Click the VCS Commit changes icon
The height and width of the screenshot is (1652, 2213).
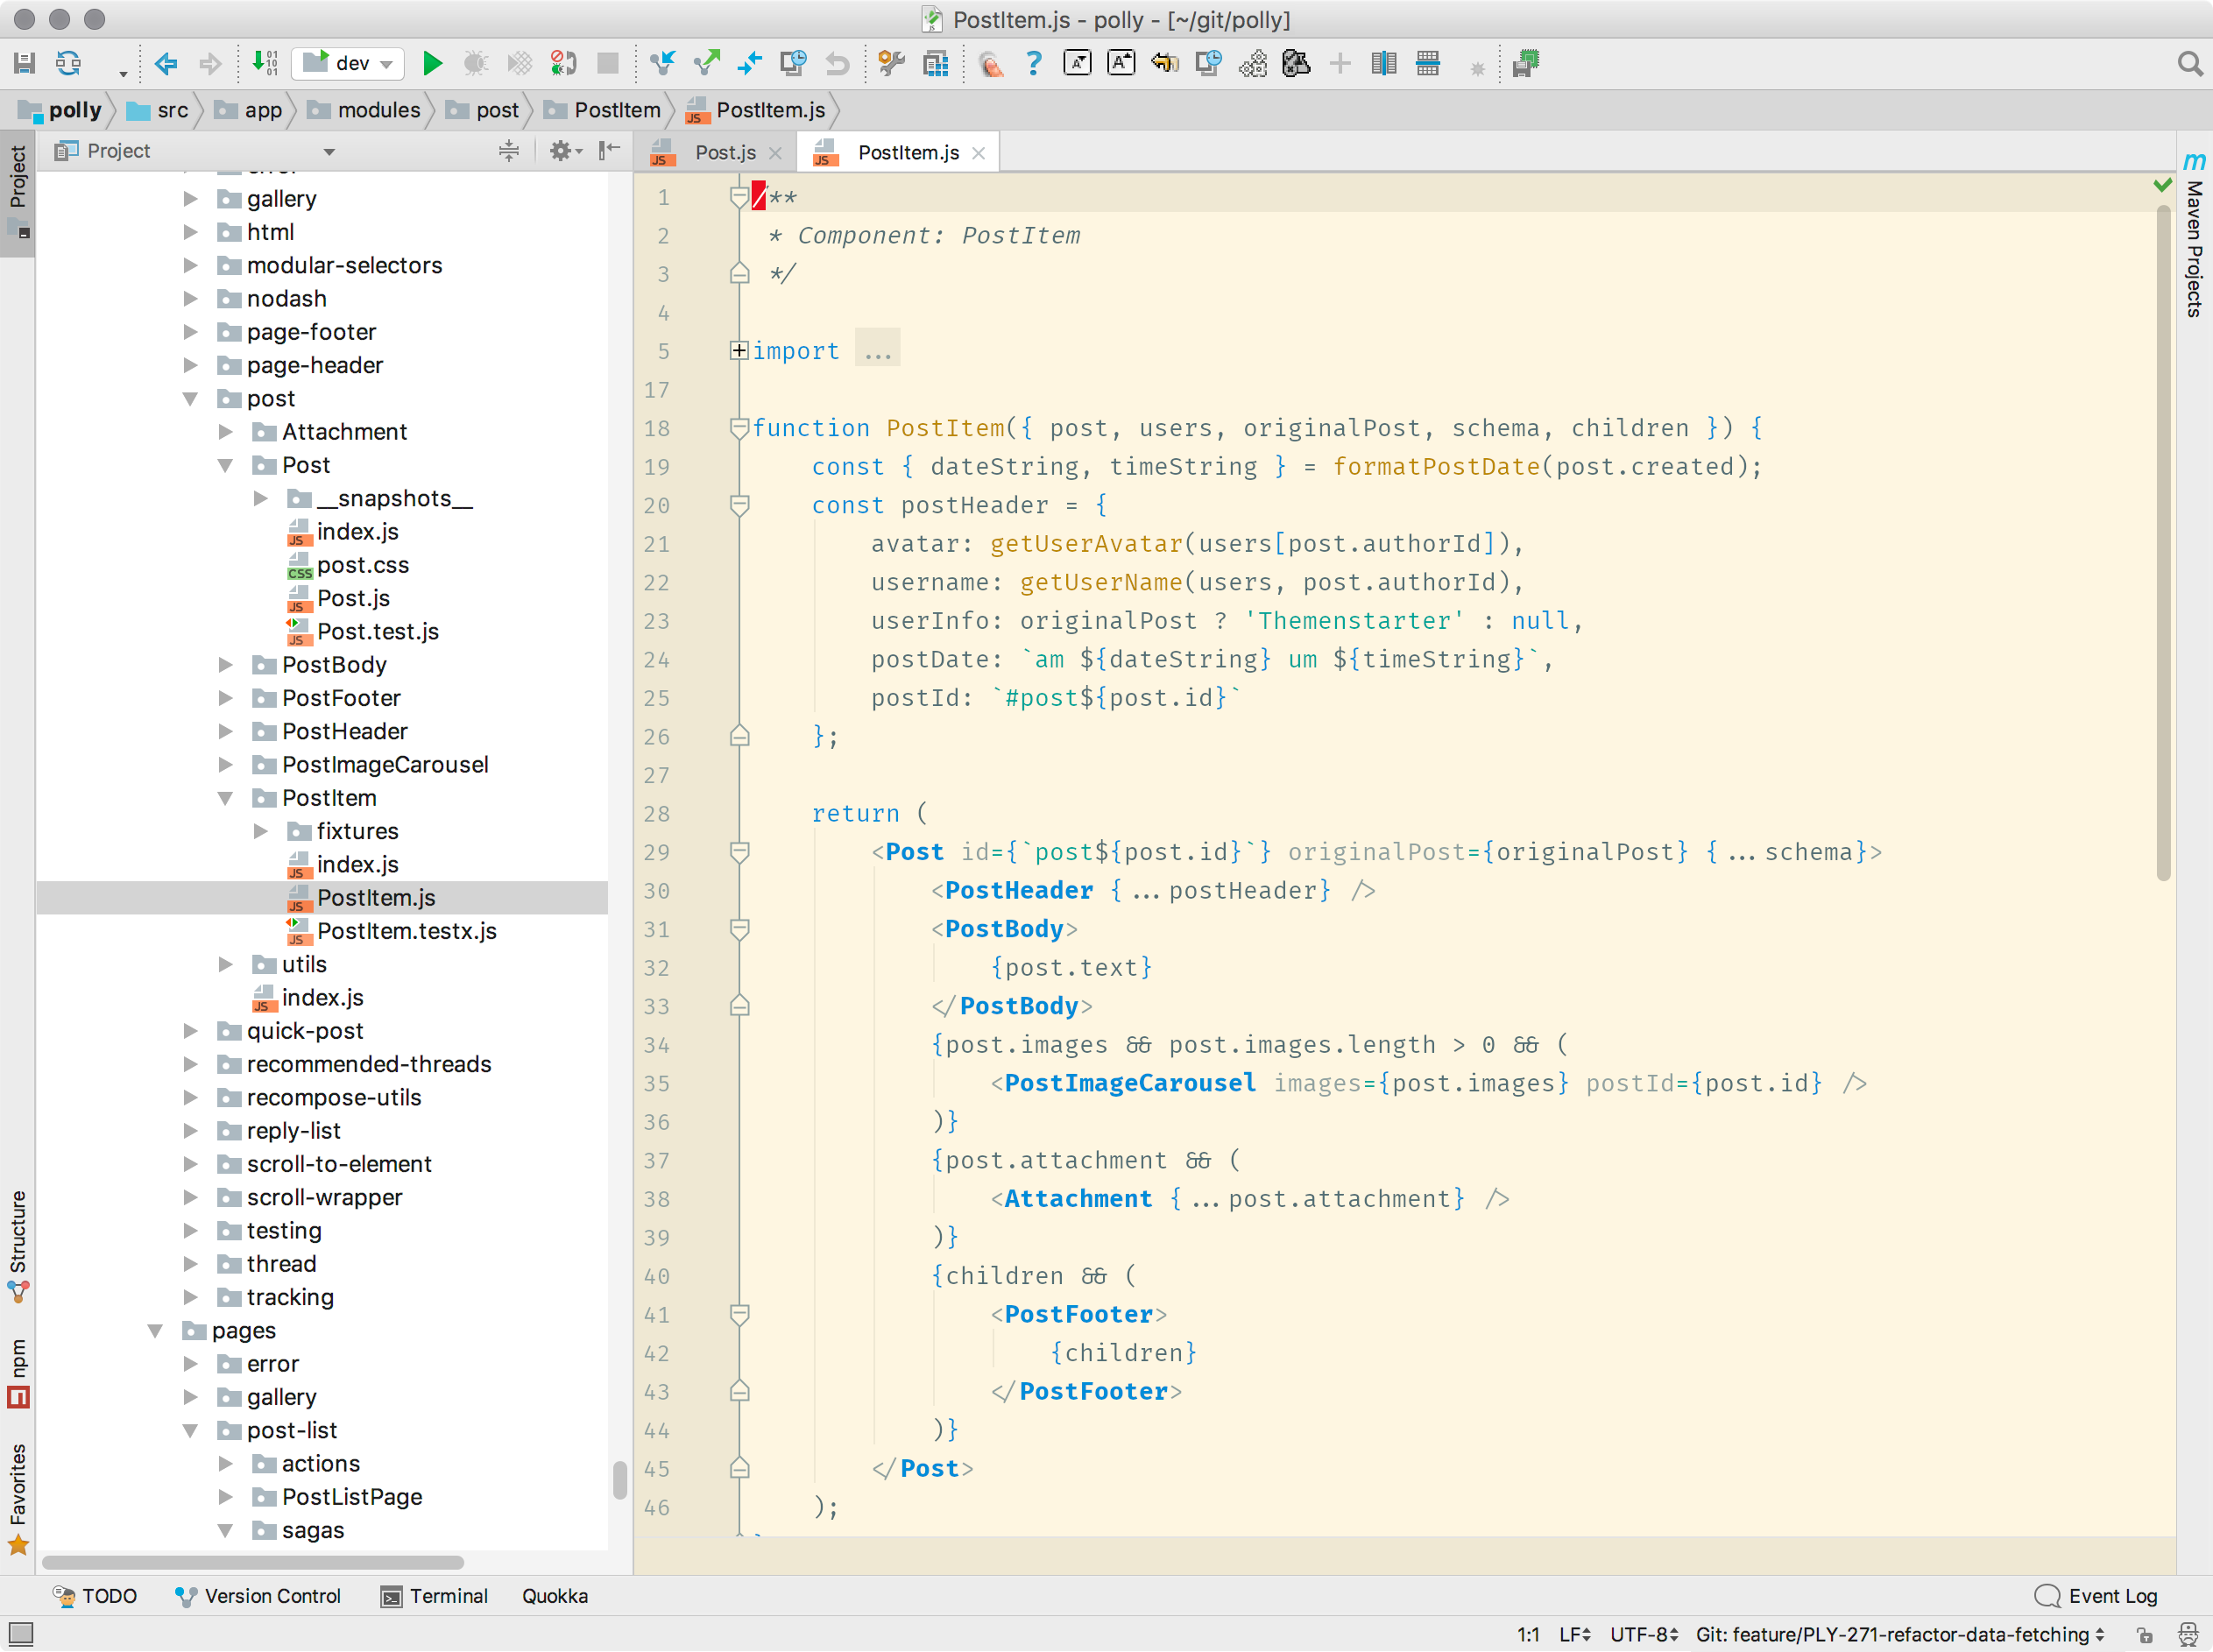pyautogui.click(x=706, y=64)
